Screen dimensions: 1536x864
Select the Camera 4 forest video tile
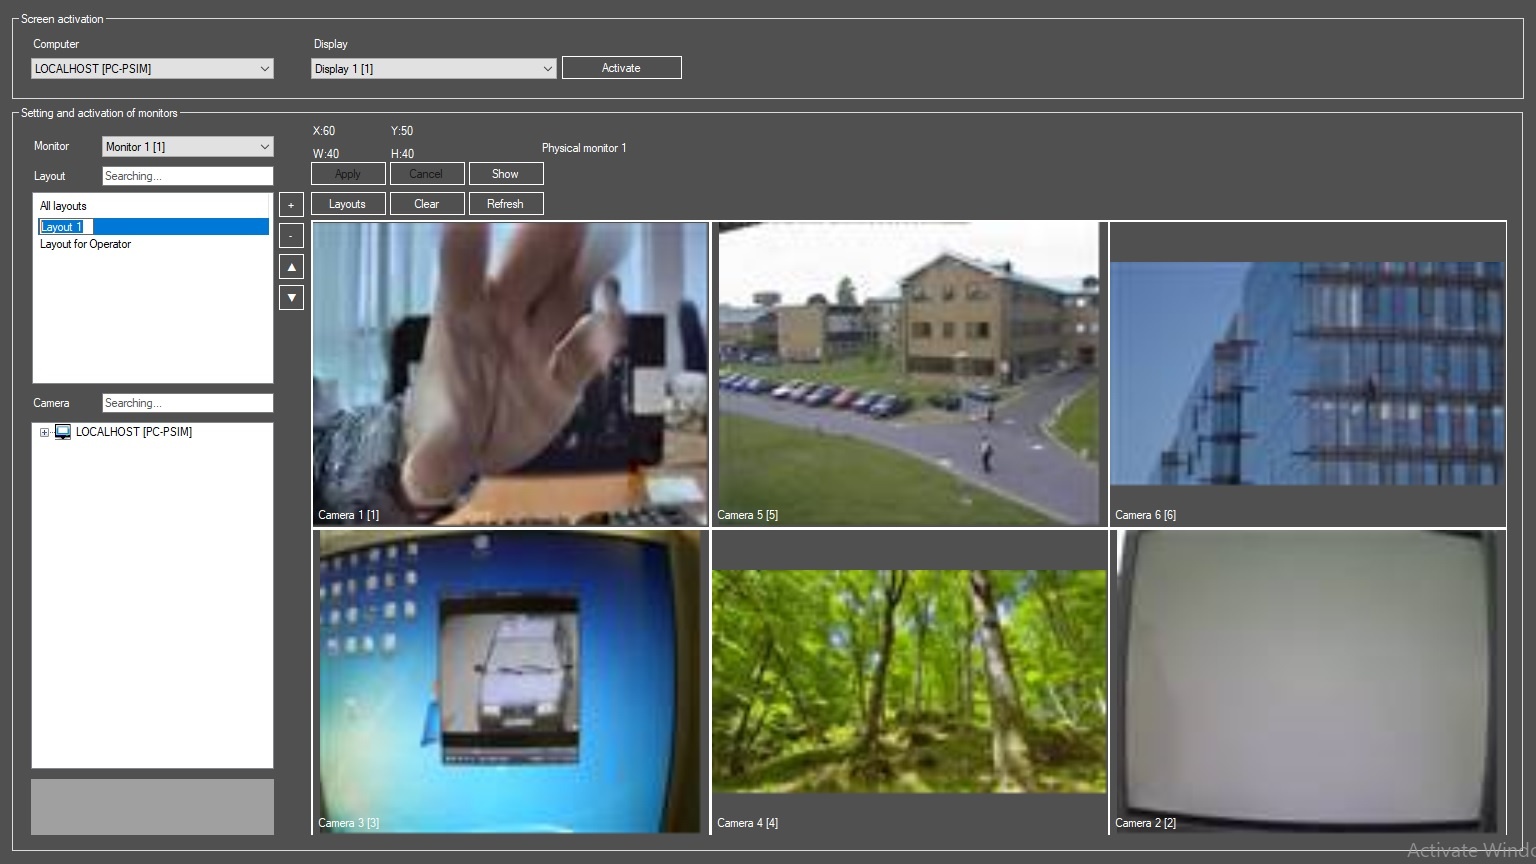click(x=908, y=680)
